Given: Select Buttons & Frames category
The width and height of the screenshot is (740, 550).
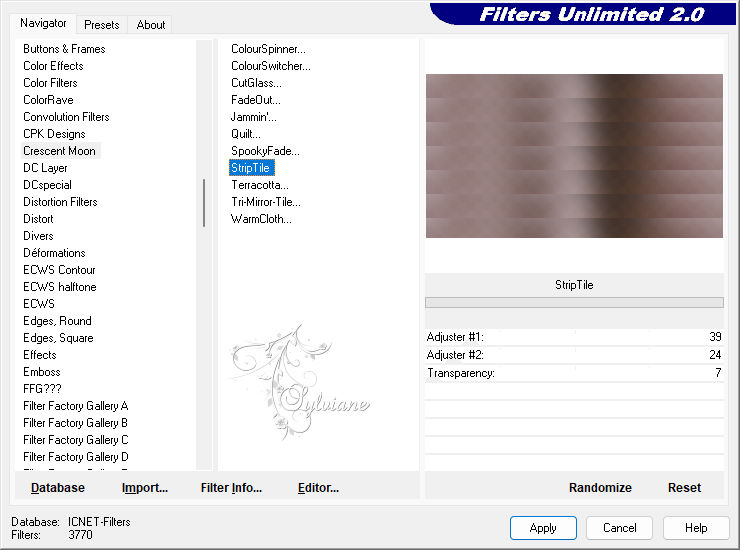Looking at the screenshot, I should [64, 49].
